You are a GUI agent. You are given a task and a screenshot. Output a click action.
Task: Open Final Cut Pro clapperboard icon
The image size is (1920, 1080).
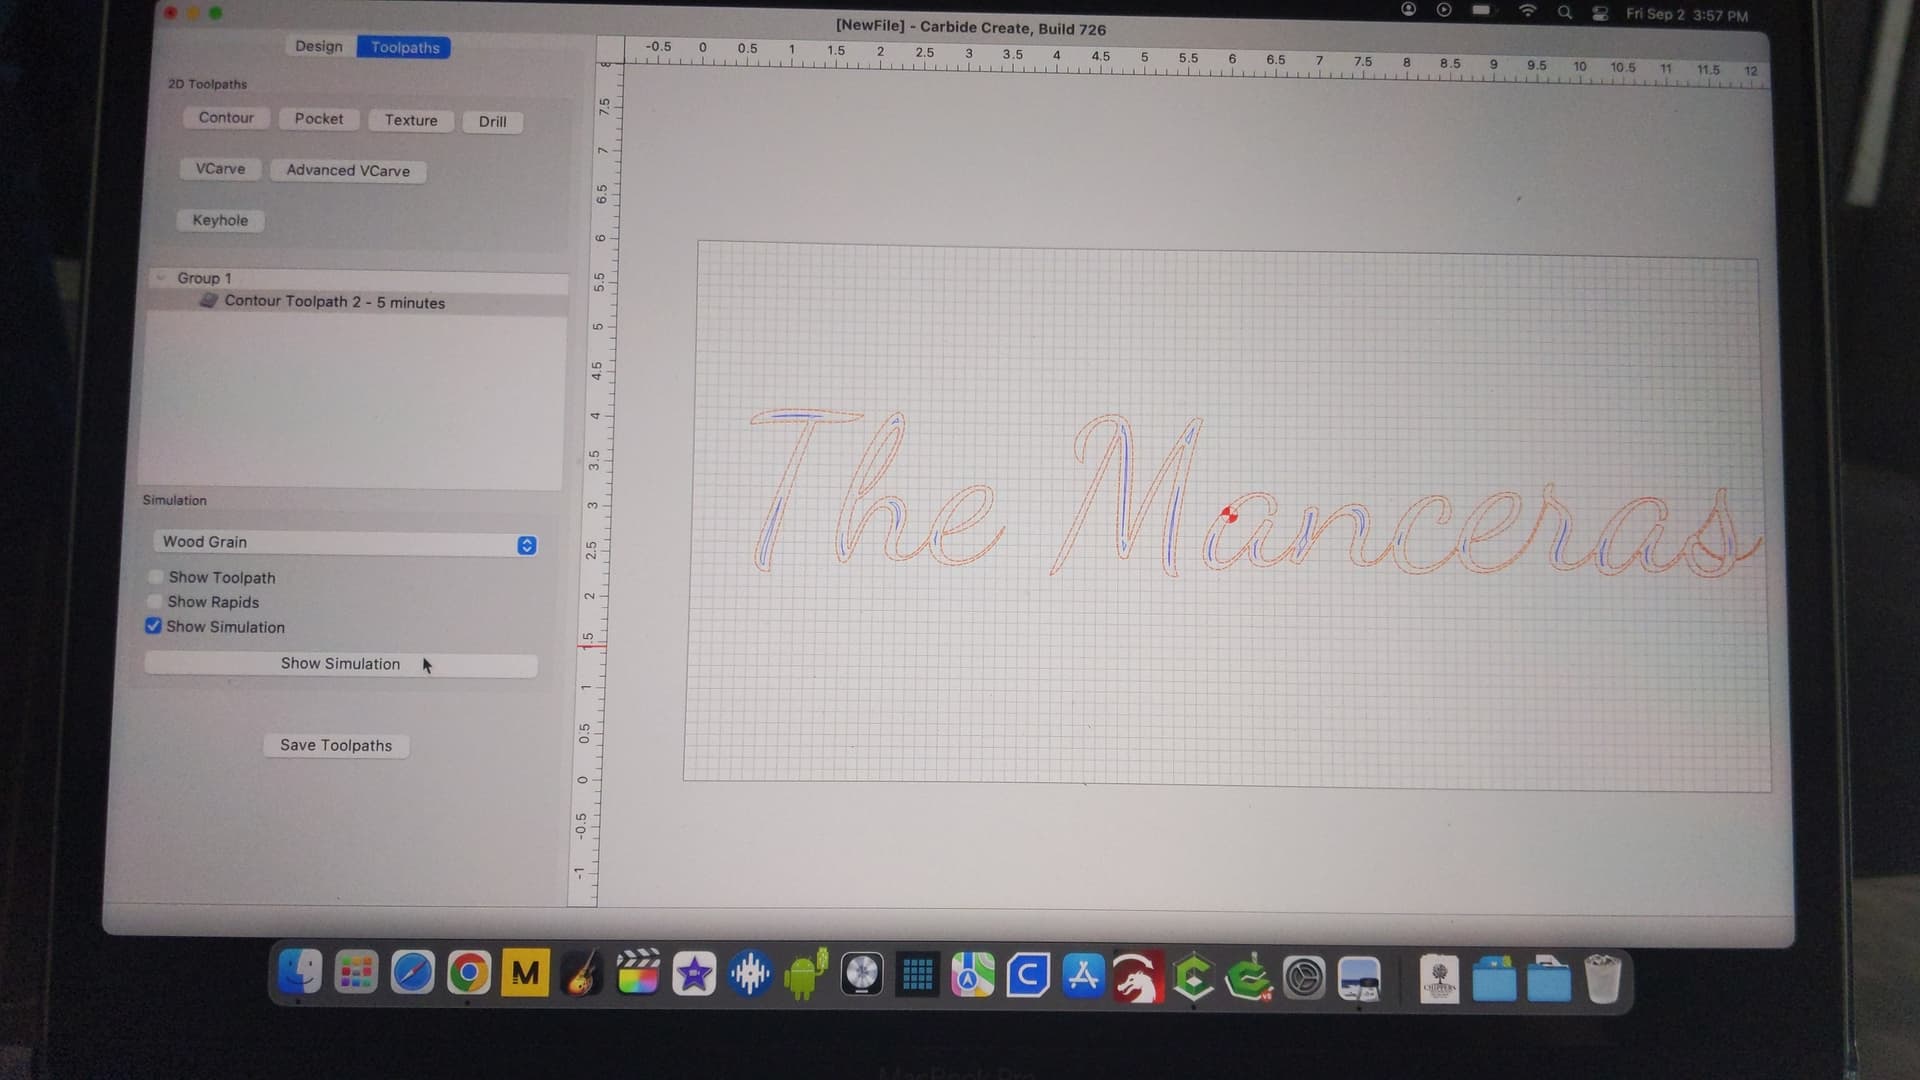pyautogui.click(x=638, y=973)
